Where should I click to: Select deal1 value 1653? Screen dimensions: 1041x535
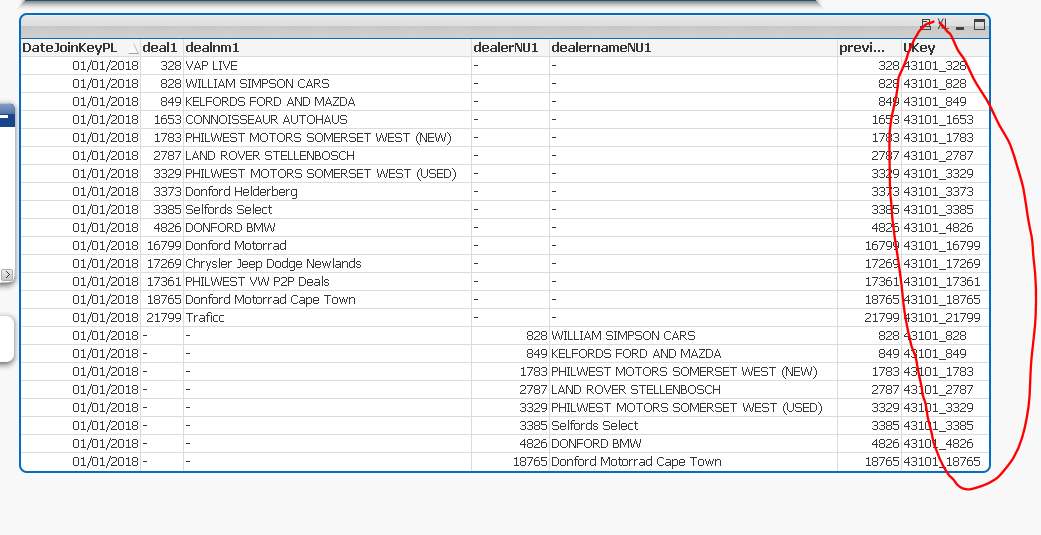(x=167, y=119)
